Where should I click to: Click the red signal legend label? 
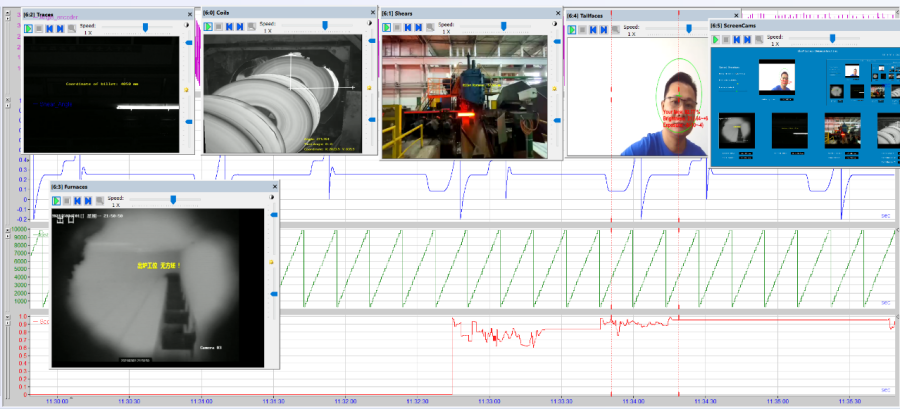pyautogui.click(x=43, y=323)
